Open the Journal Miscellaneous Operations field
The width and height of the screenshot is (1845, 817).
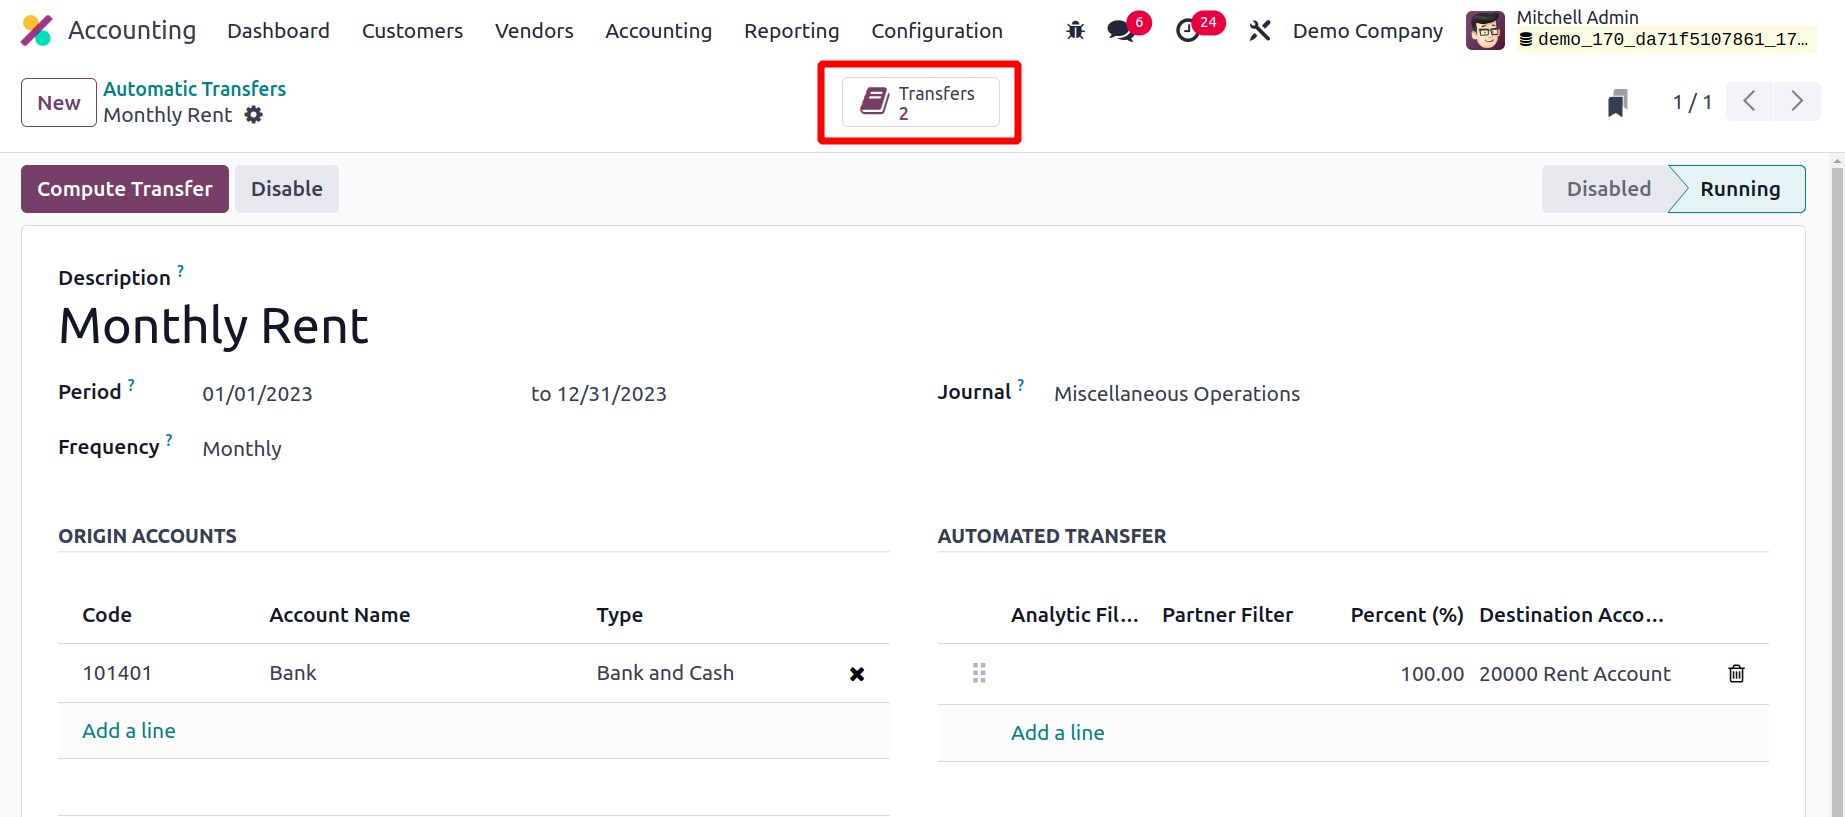[1176, 394]
